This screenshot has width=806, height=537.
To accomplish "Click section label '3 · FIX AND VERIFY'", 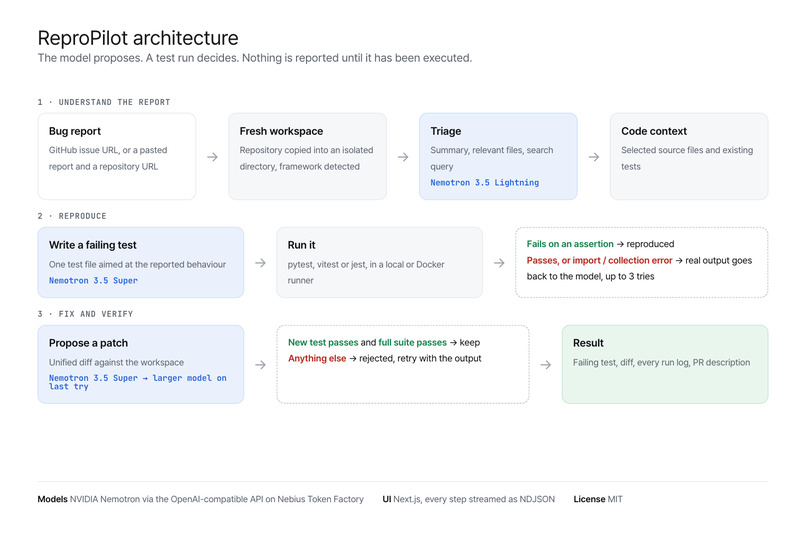I will [x=85, y=314].
